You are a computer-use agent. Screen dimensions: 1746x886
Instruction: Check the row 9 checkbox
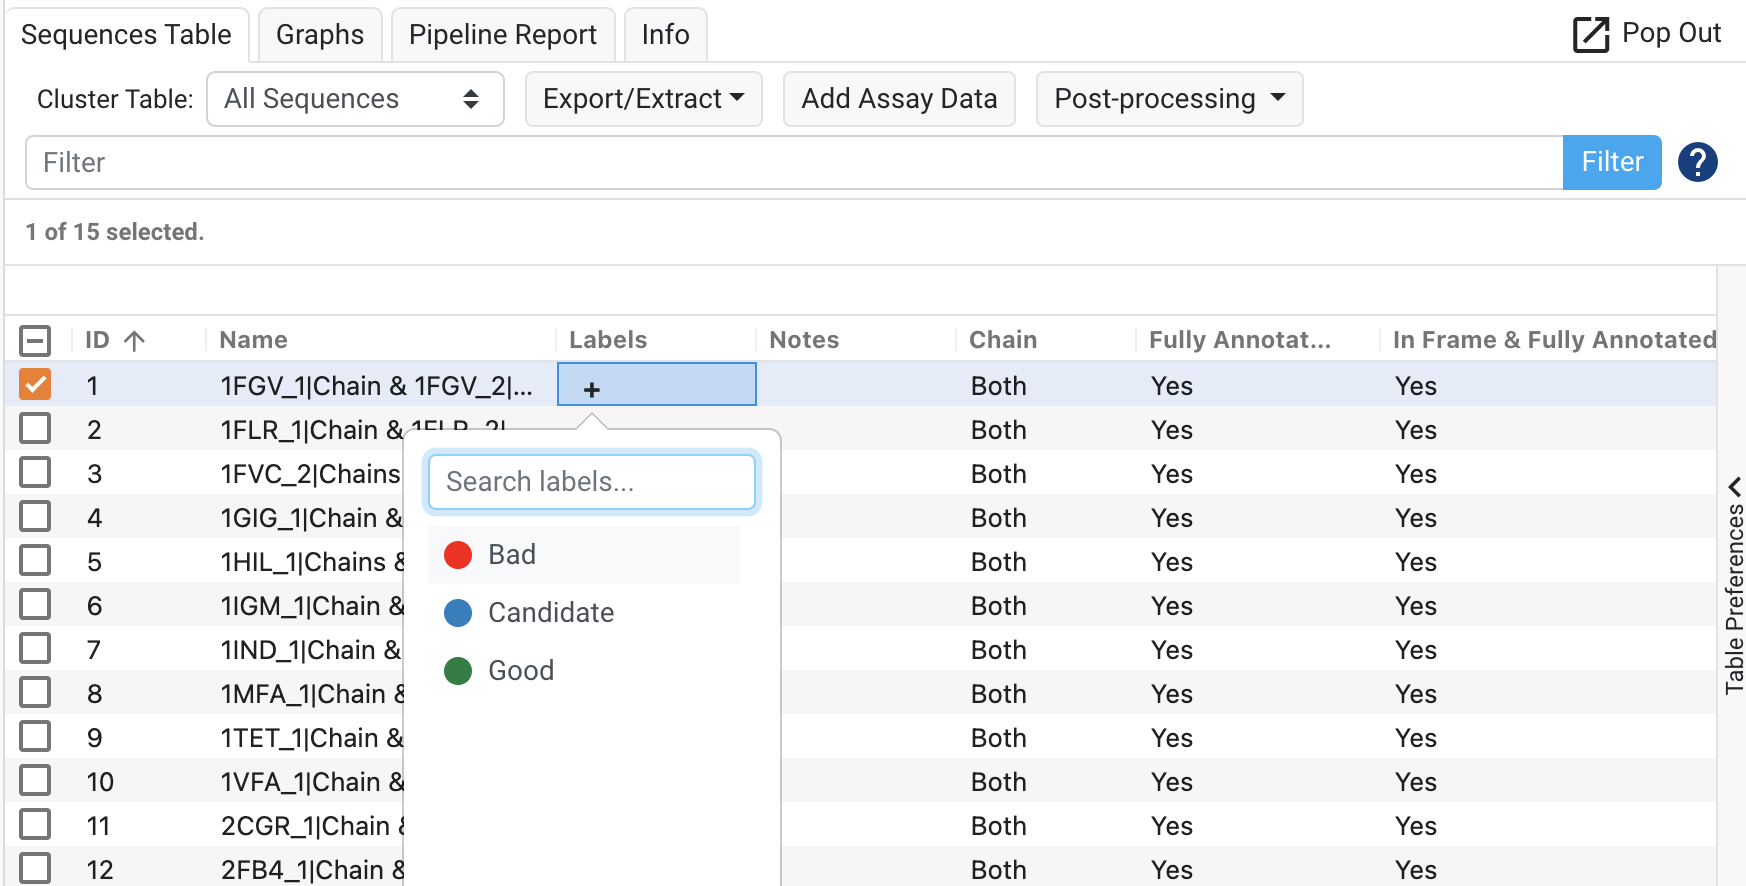[x=35, y=737]
